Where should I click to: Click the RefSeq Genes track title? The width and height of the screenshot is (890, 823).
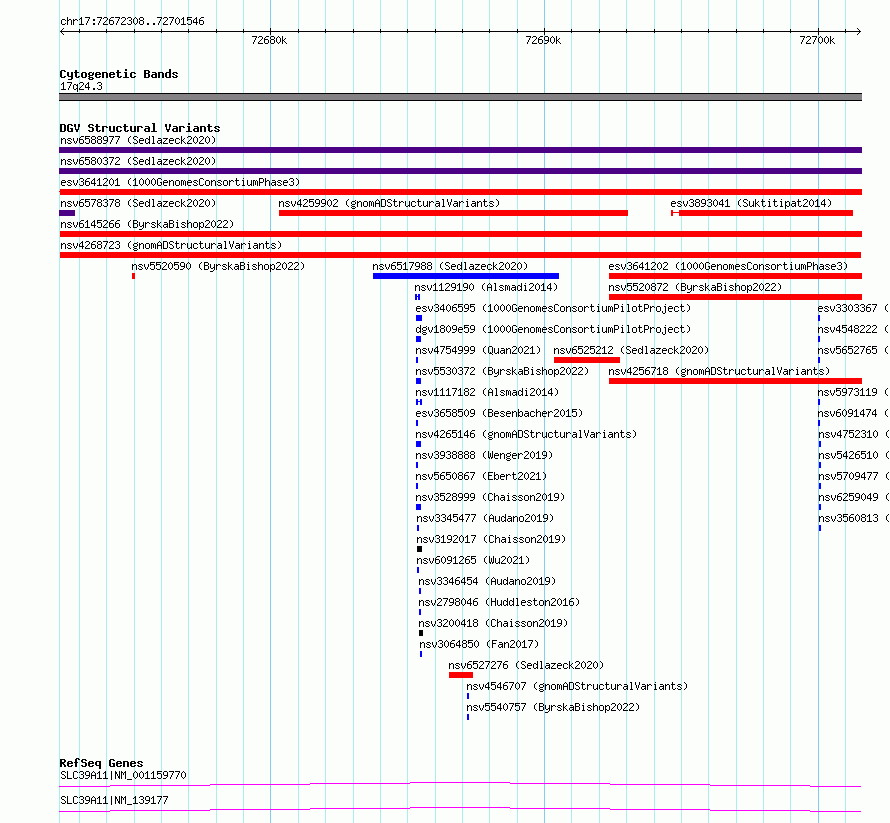(x=101, y=763)
